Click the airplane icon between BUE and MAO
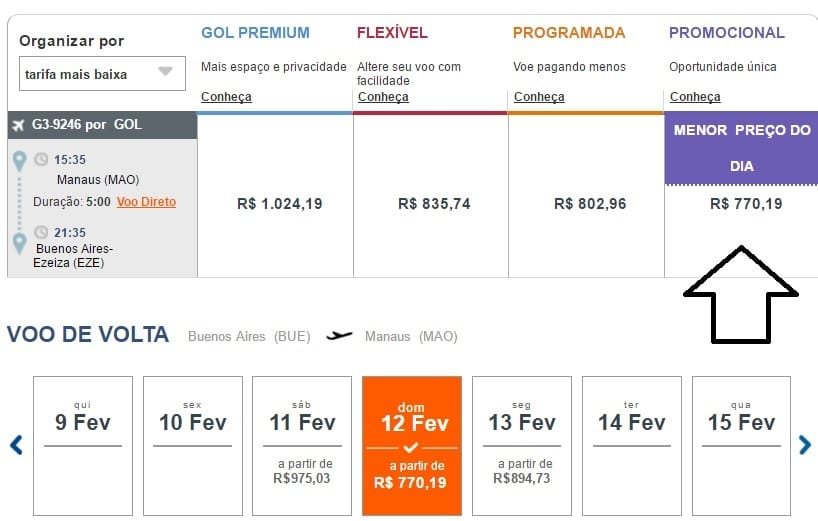The width and height of the screenshot is (818, 521). click(x=339, y=335)
